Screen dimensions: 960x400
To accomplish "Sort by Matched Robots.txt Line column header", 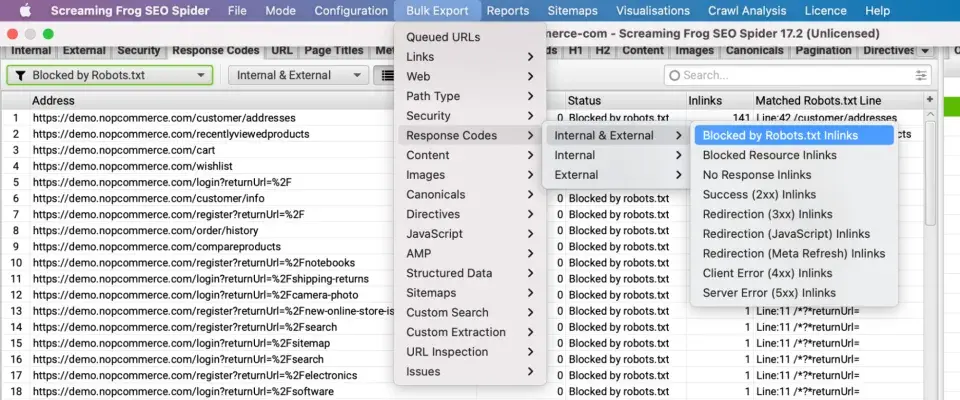I will [x=838, y=100].
